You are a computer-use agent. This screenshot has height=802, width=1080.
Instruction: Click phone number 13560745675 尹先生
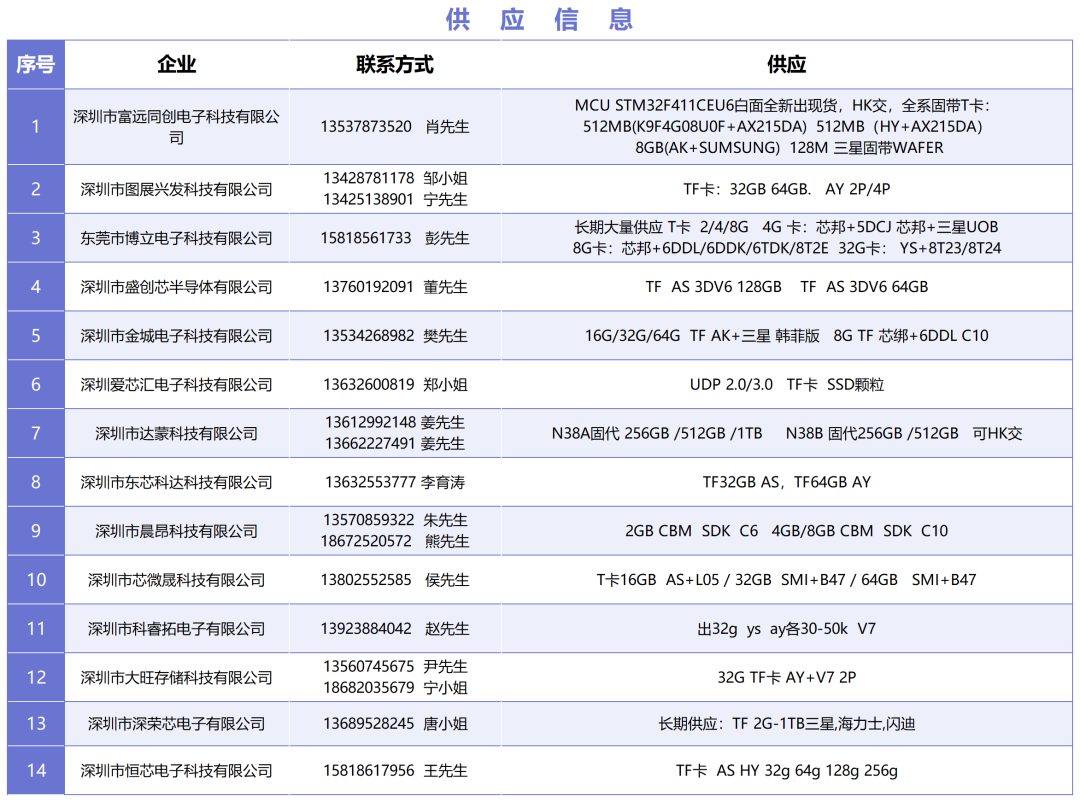point(395,667)
